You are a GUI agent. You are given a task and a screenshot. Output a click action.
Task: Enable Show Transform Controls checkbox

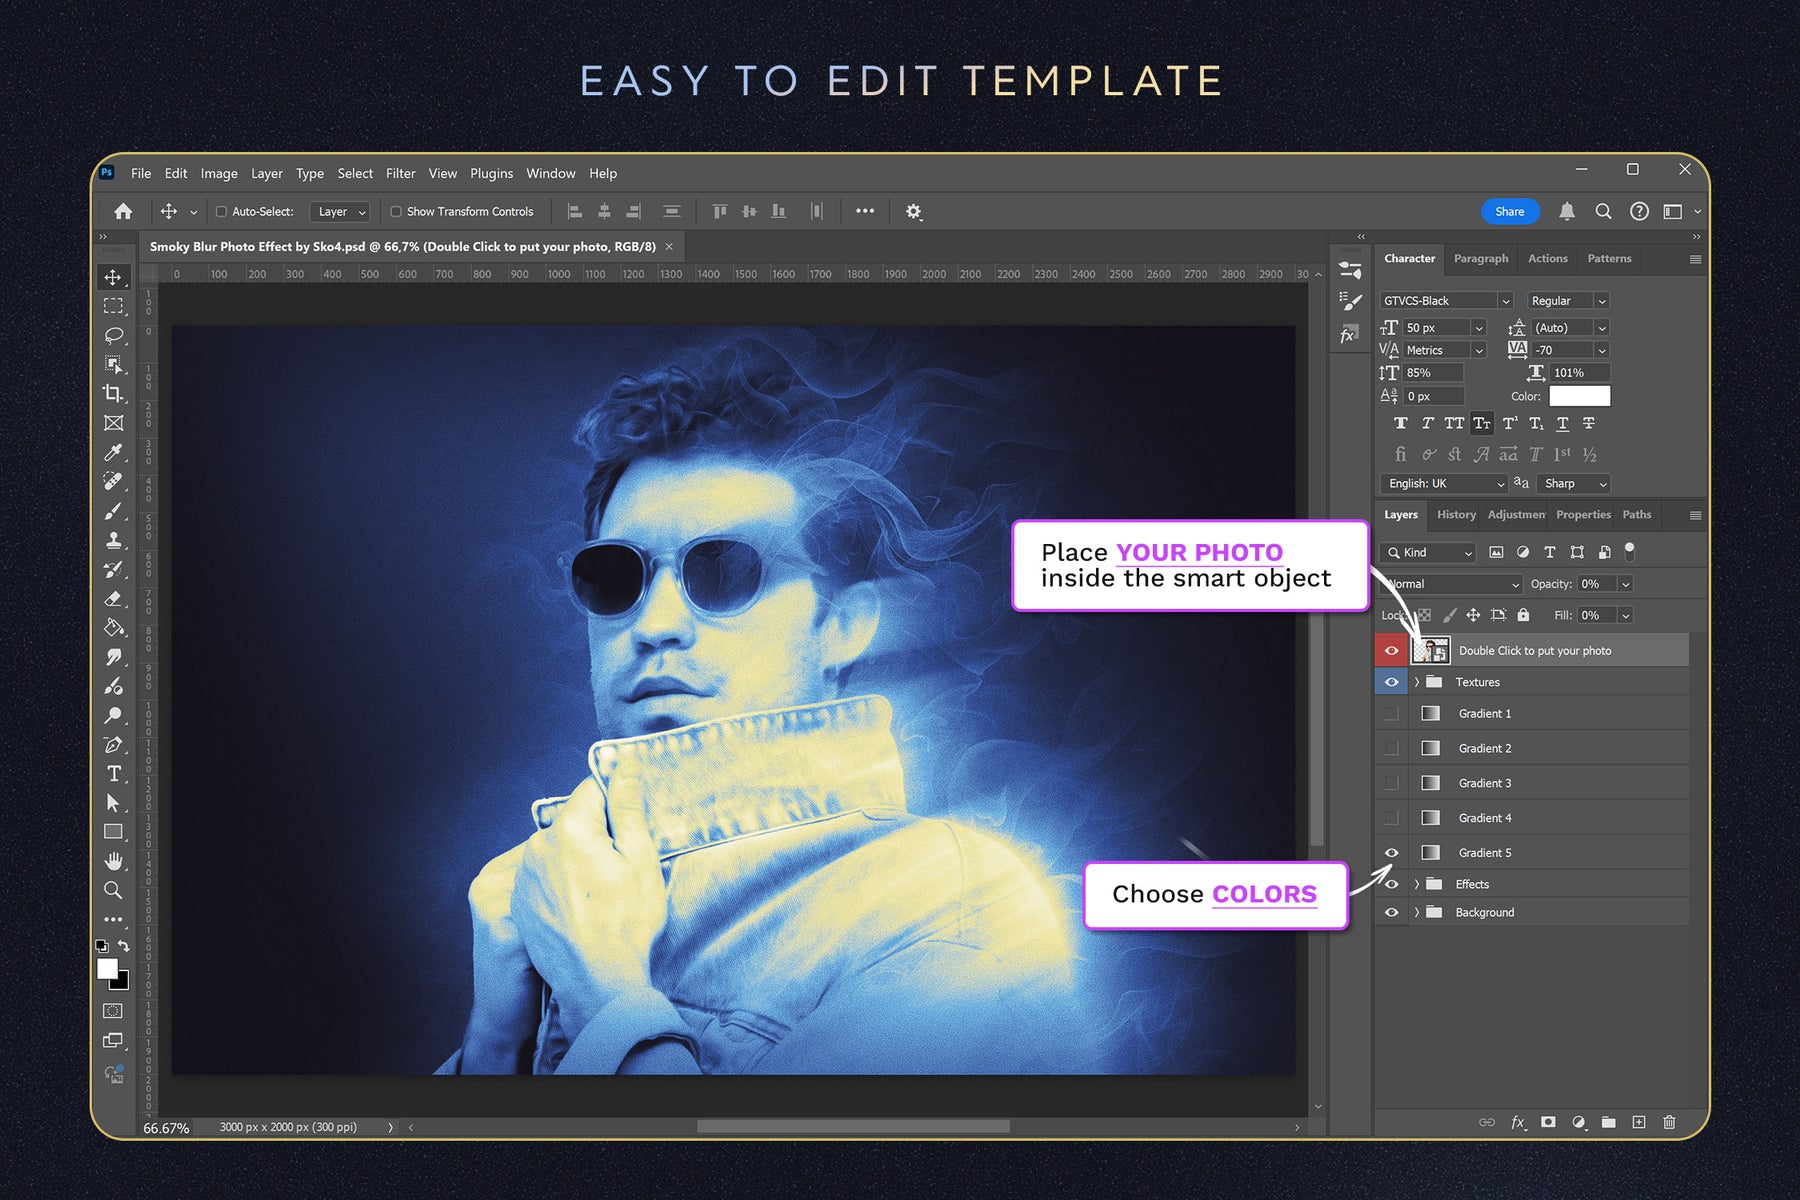point(396,212)
